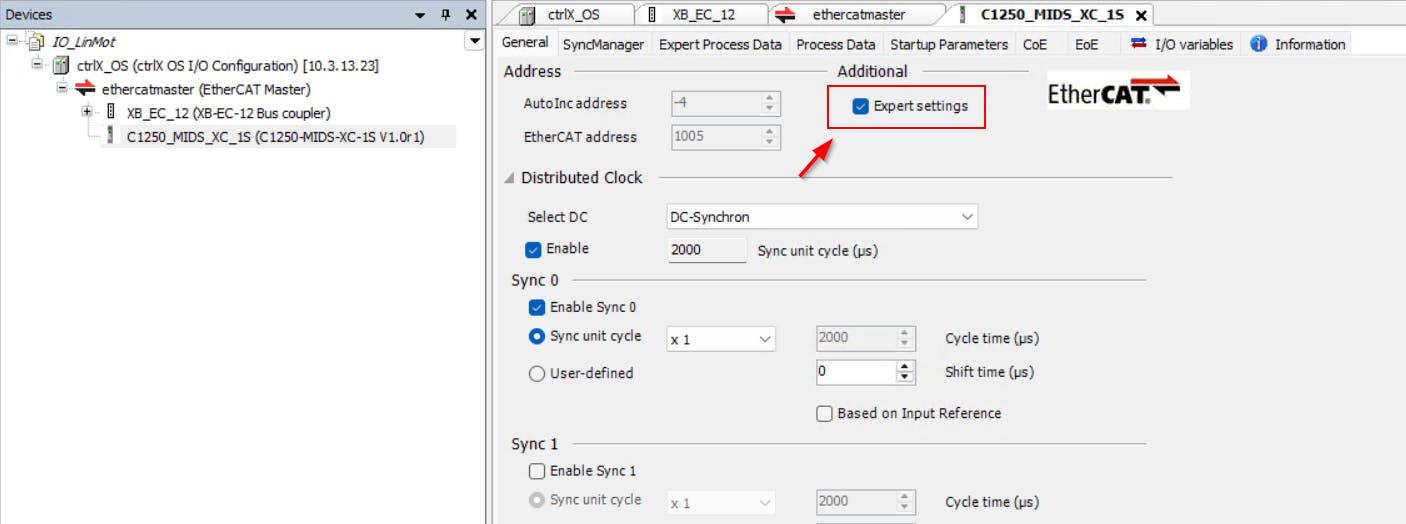
Task: Close the C1250_MIDS_XC_1S editor tab
Action: click(1140, 15)
